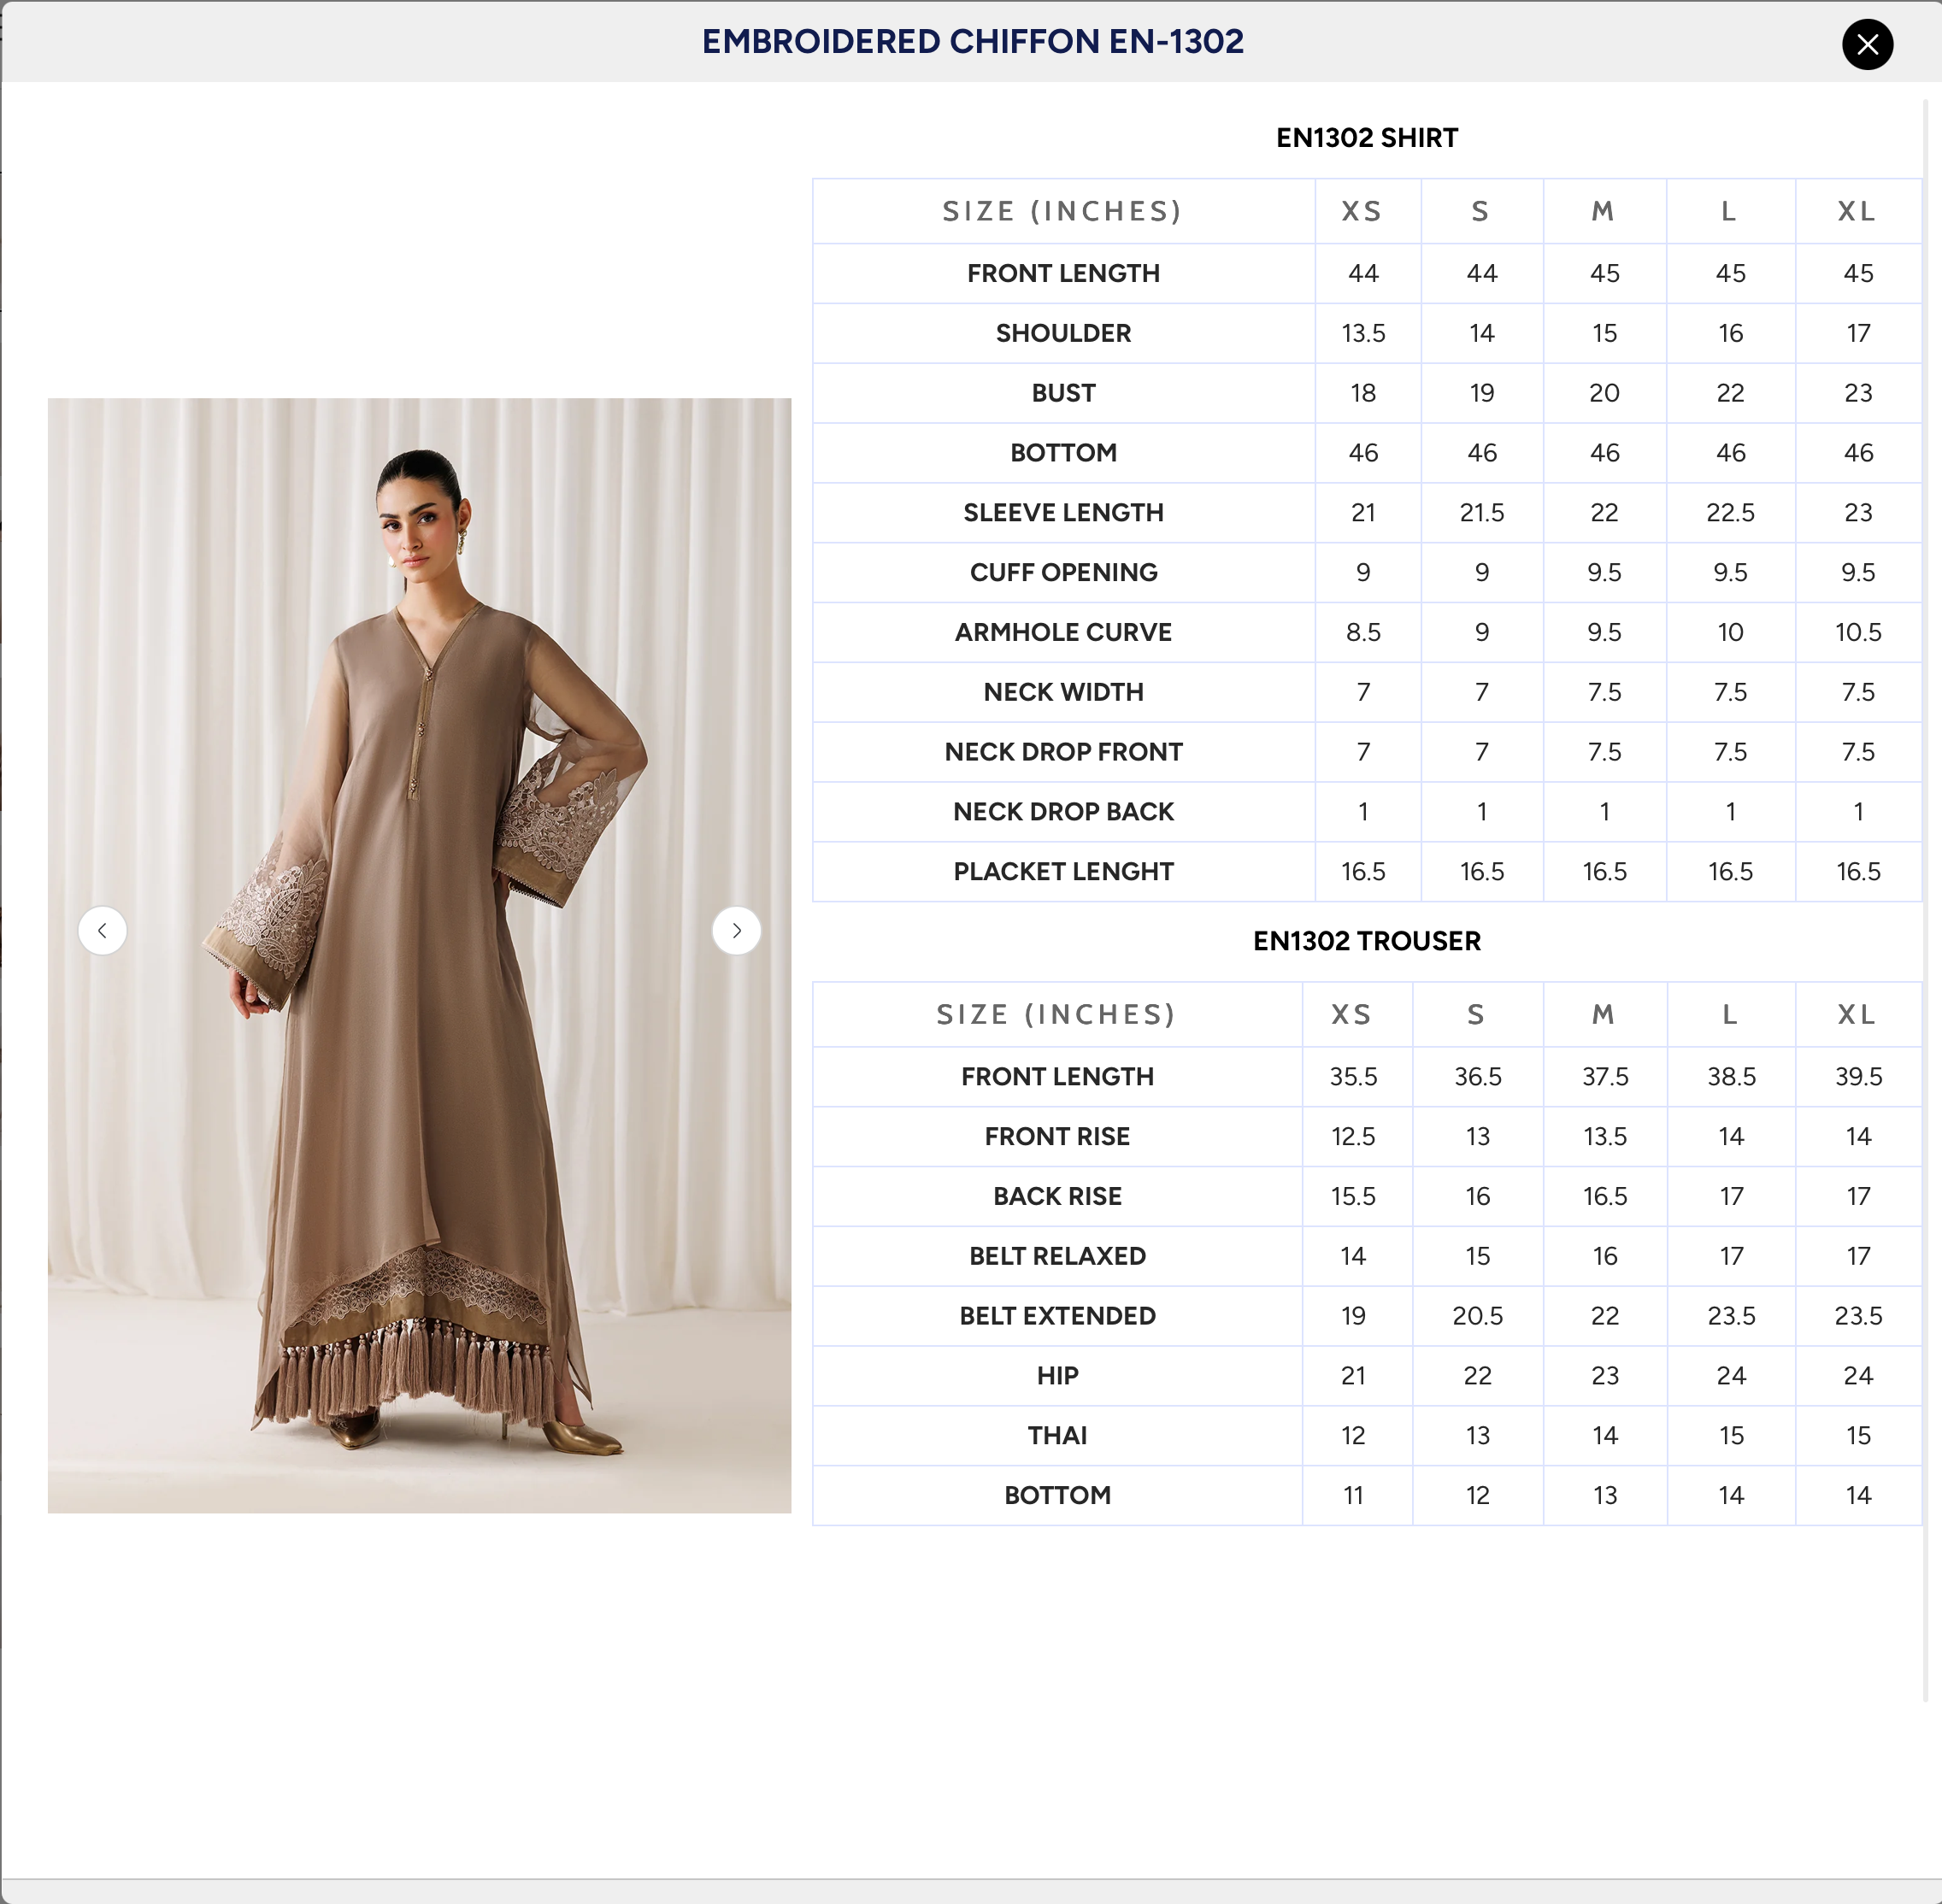The image size is (1942, 1904).
Task: Close the size chart popup
Action: point(1867,44)
